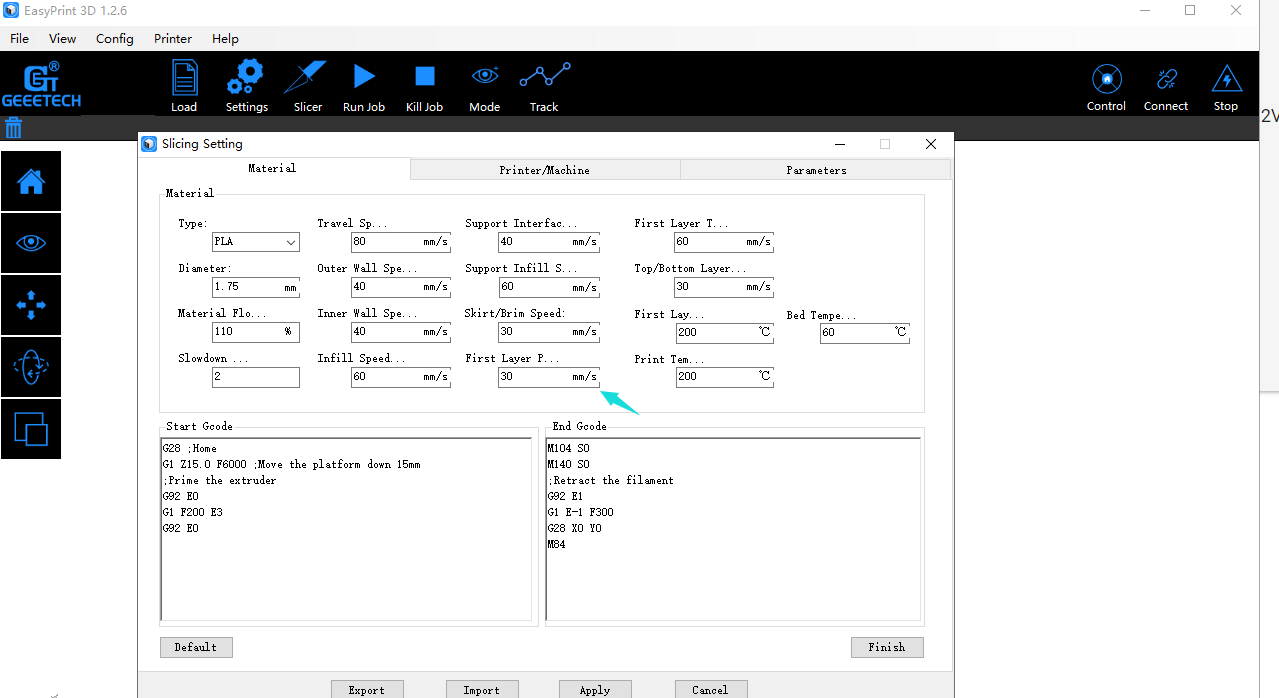The image size is (1279, 698).
Task: Close the Slicing Setting dialog
Action: 931,144
